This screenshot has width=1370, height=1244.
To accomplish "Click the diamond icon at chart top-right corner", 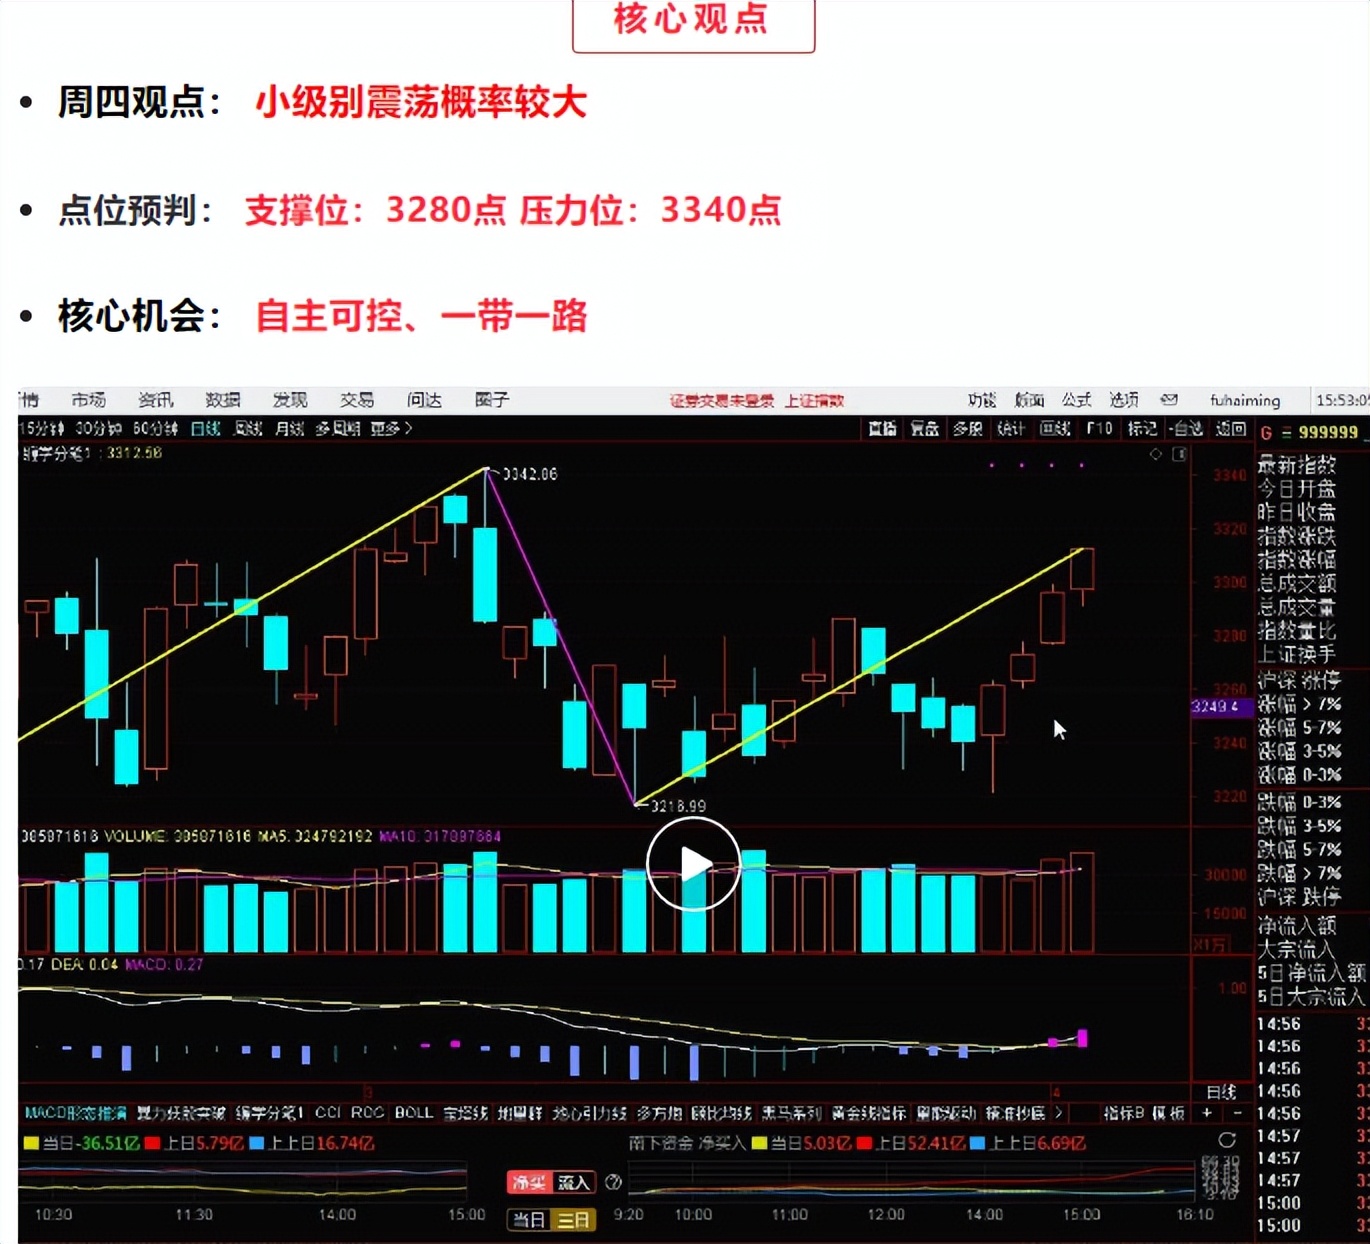I will pyautogui.click(x=1157, y=453).
